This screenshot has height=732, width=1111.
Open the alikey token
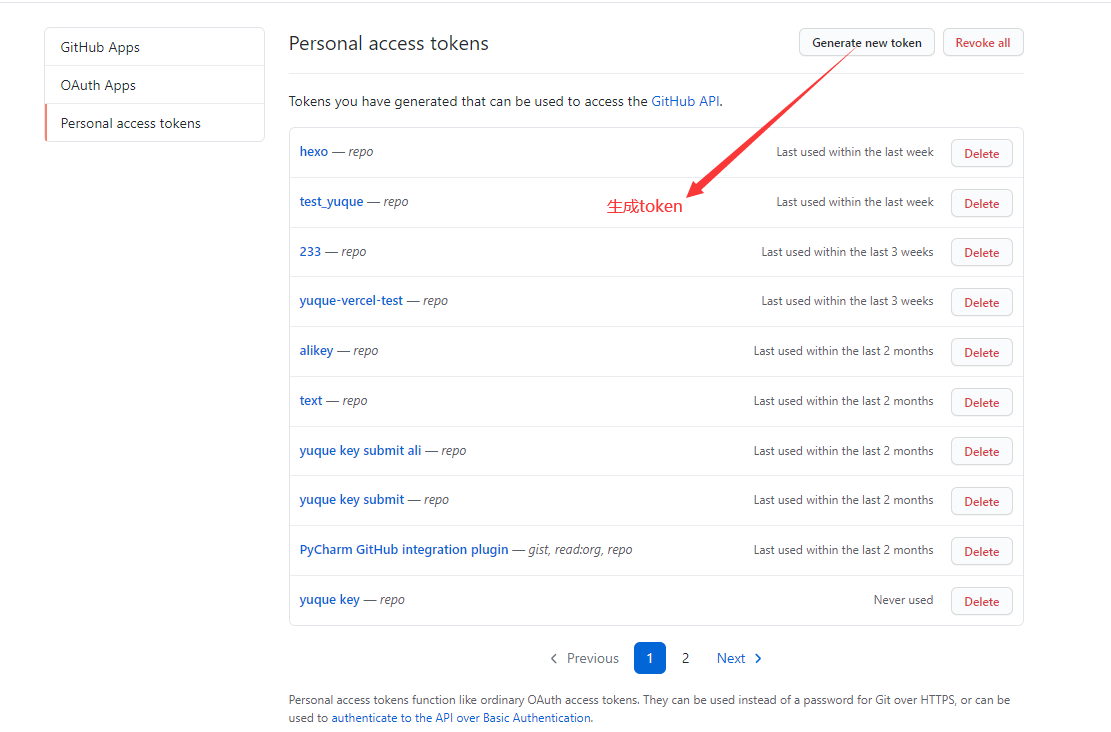316,351
